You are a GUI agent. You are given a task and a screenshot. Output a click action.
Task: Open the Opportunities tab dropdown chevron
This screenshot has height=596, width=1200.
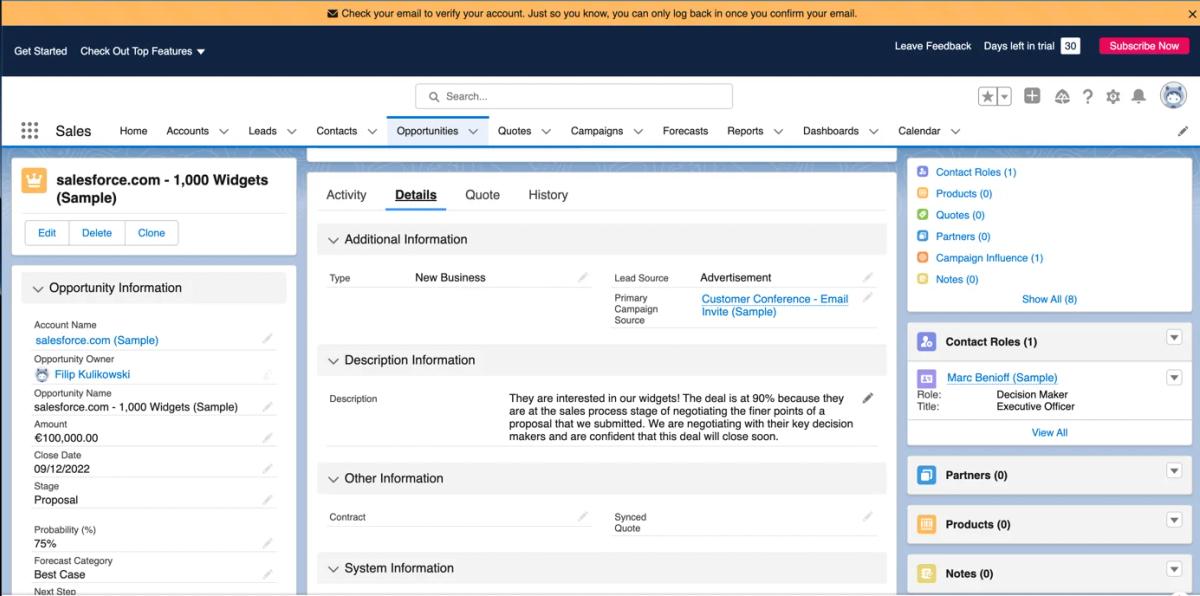(473, 131)
